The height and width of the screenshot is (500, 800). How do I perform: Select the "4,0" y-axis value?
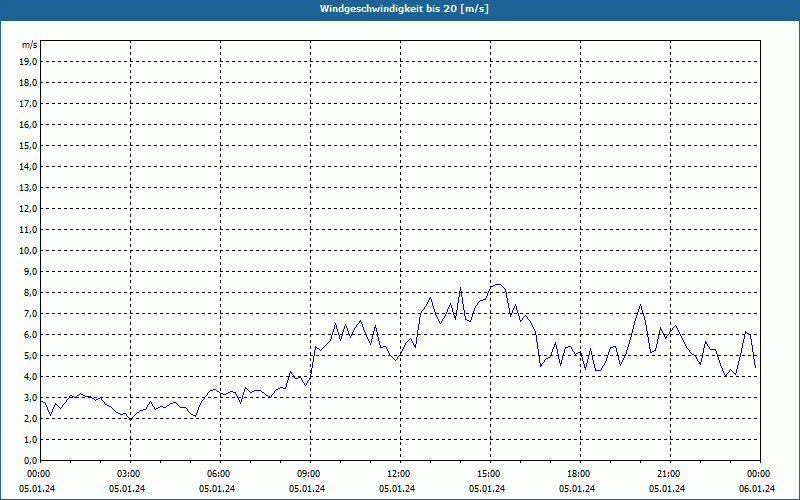point(30,377)
